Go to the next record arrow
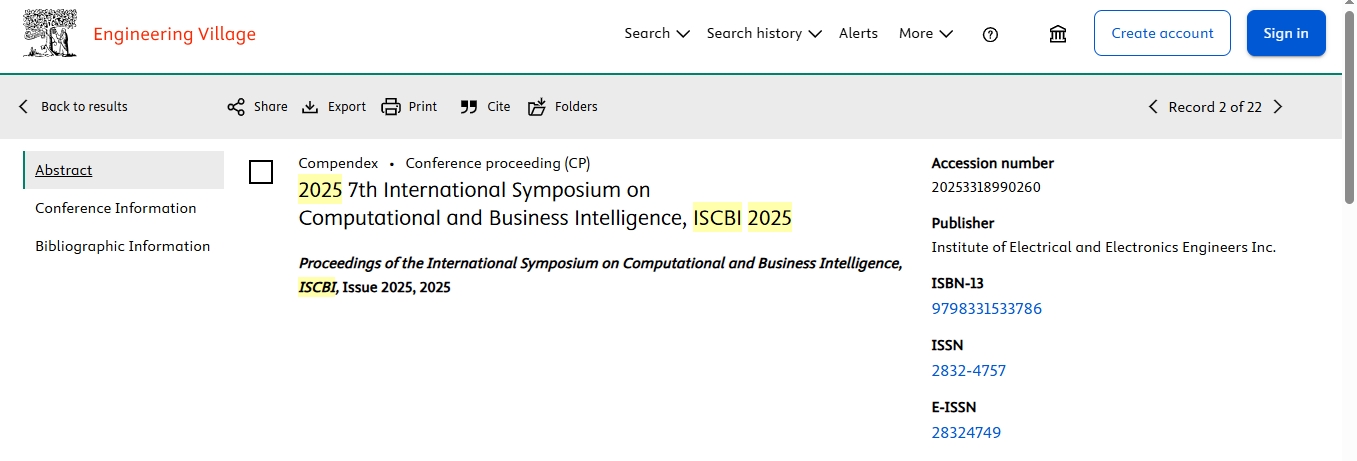Viewport: 1357px width, 461px height. [x=1278, y=107]
